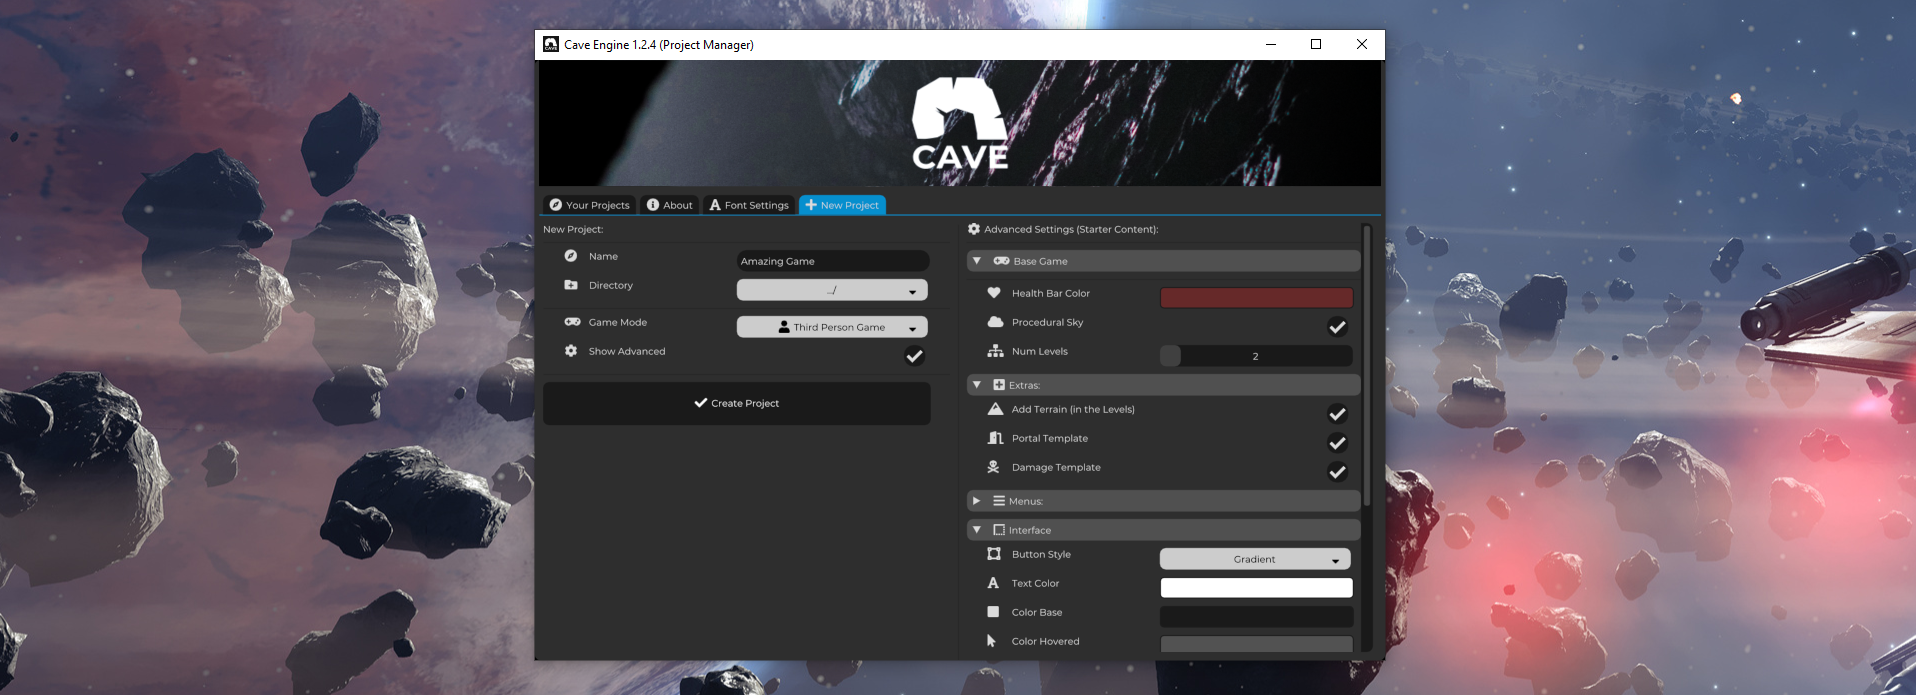The height and width of the screenshot is (695, 1916).
Task: Click the Button Style icon
Action: coord(994,554)
